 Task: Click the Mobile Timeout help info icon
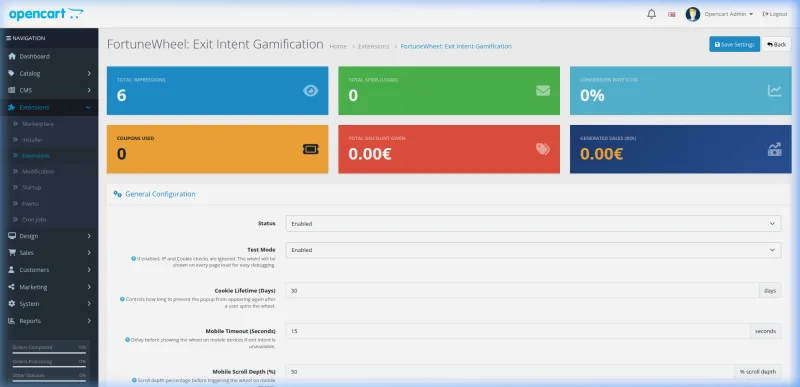click(128, 340)
